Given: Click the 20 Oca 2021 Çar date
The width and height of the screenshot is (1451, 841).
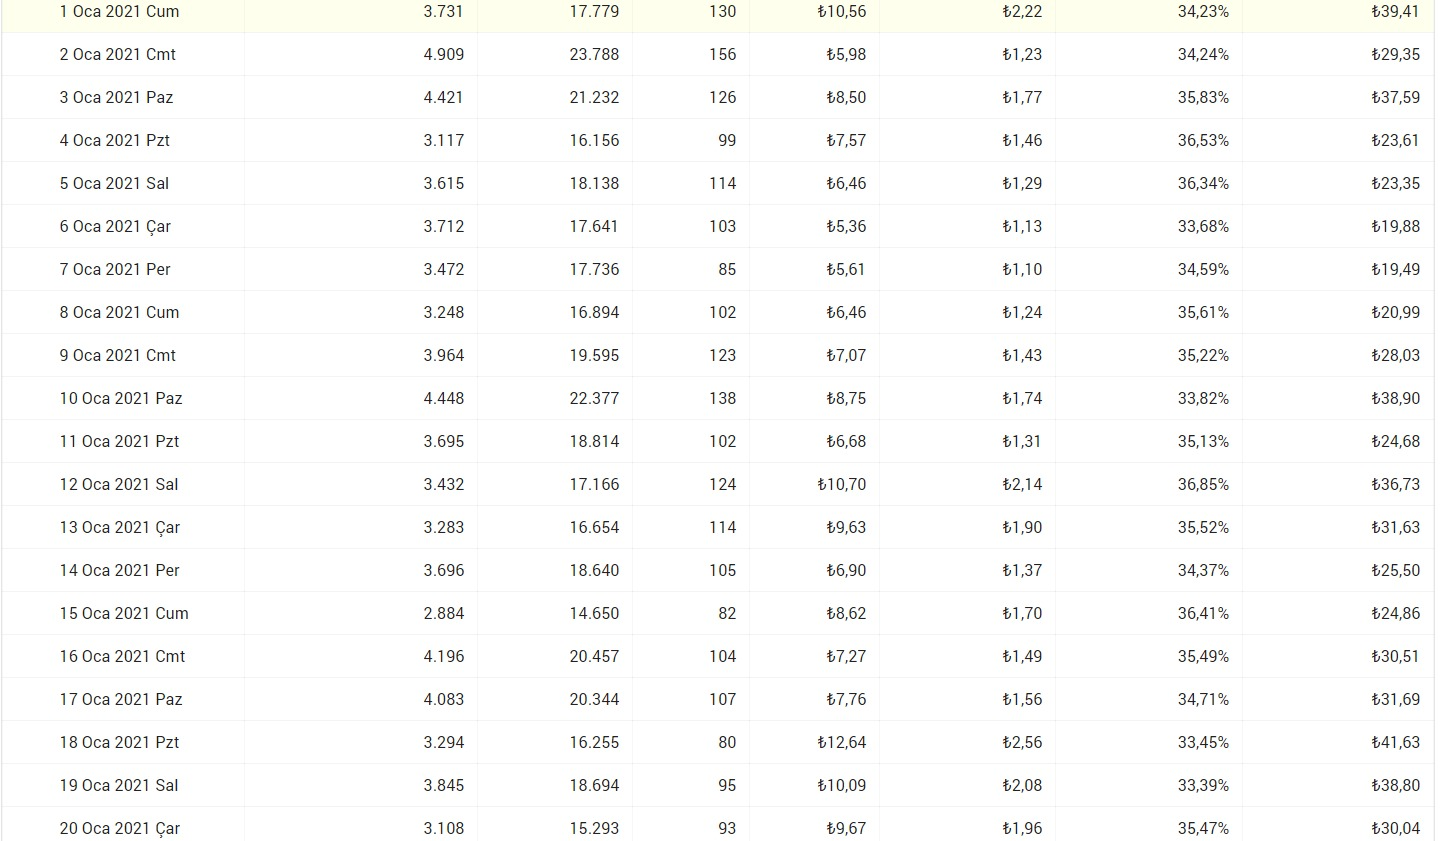Looking at the screenshot, I should tap(120, 829).
